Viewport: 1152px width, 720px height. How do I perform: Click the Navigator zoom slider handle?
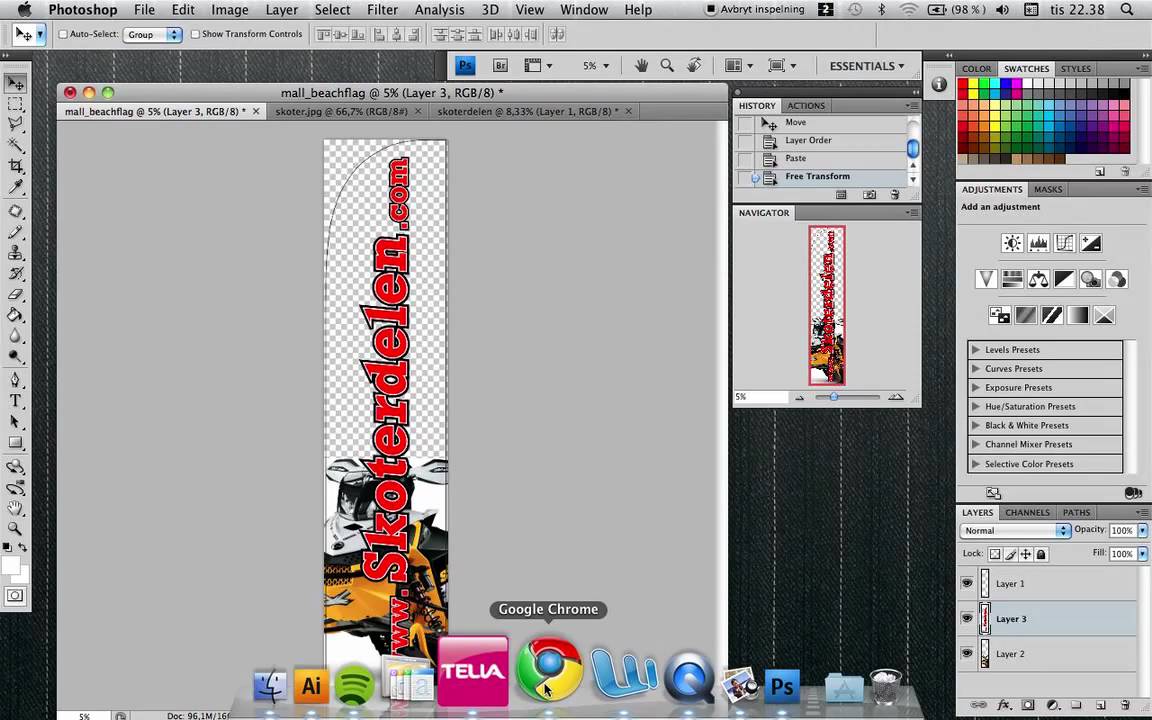(x=834, y=397)
